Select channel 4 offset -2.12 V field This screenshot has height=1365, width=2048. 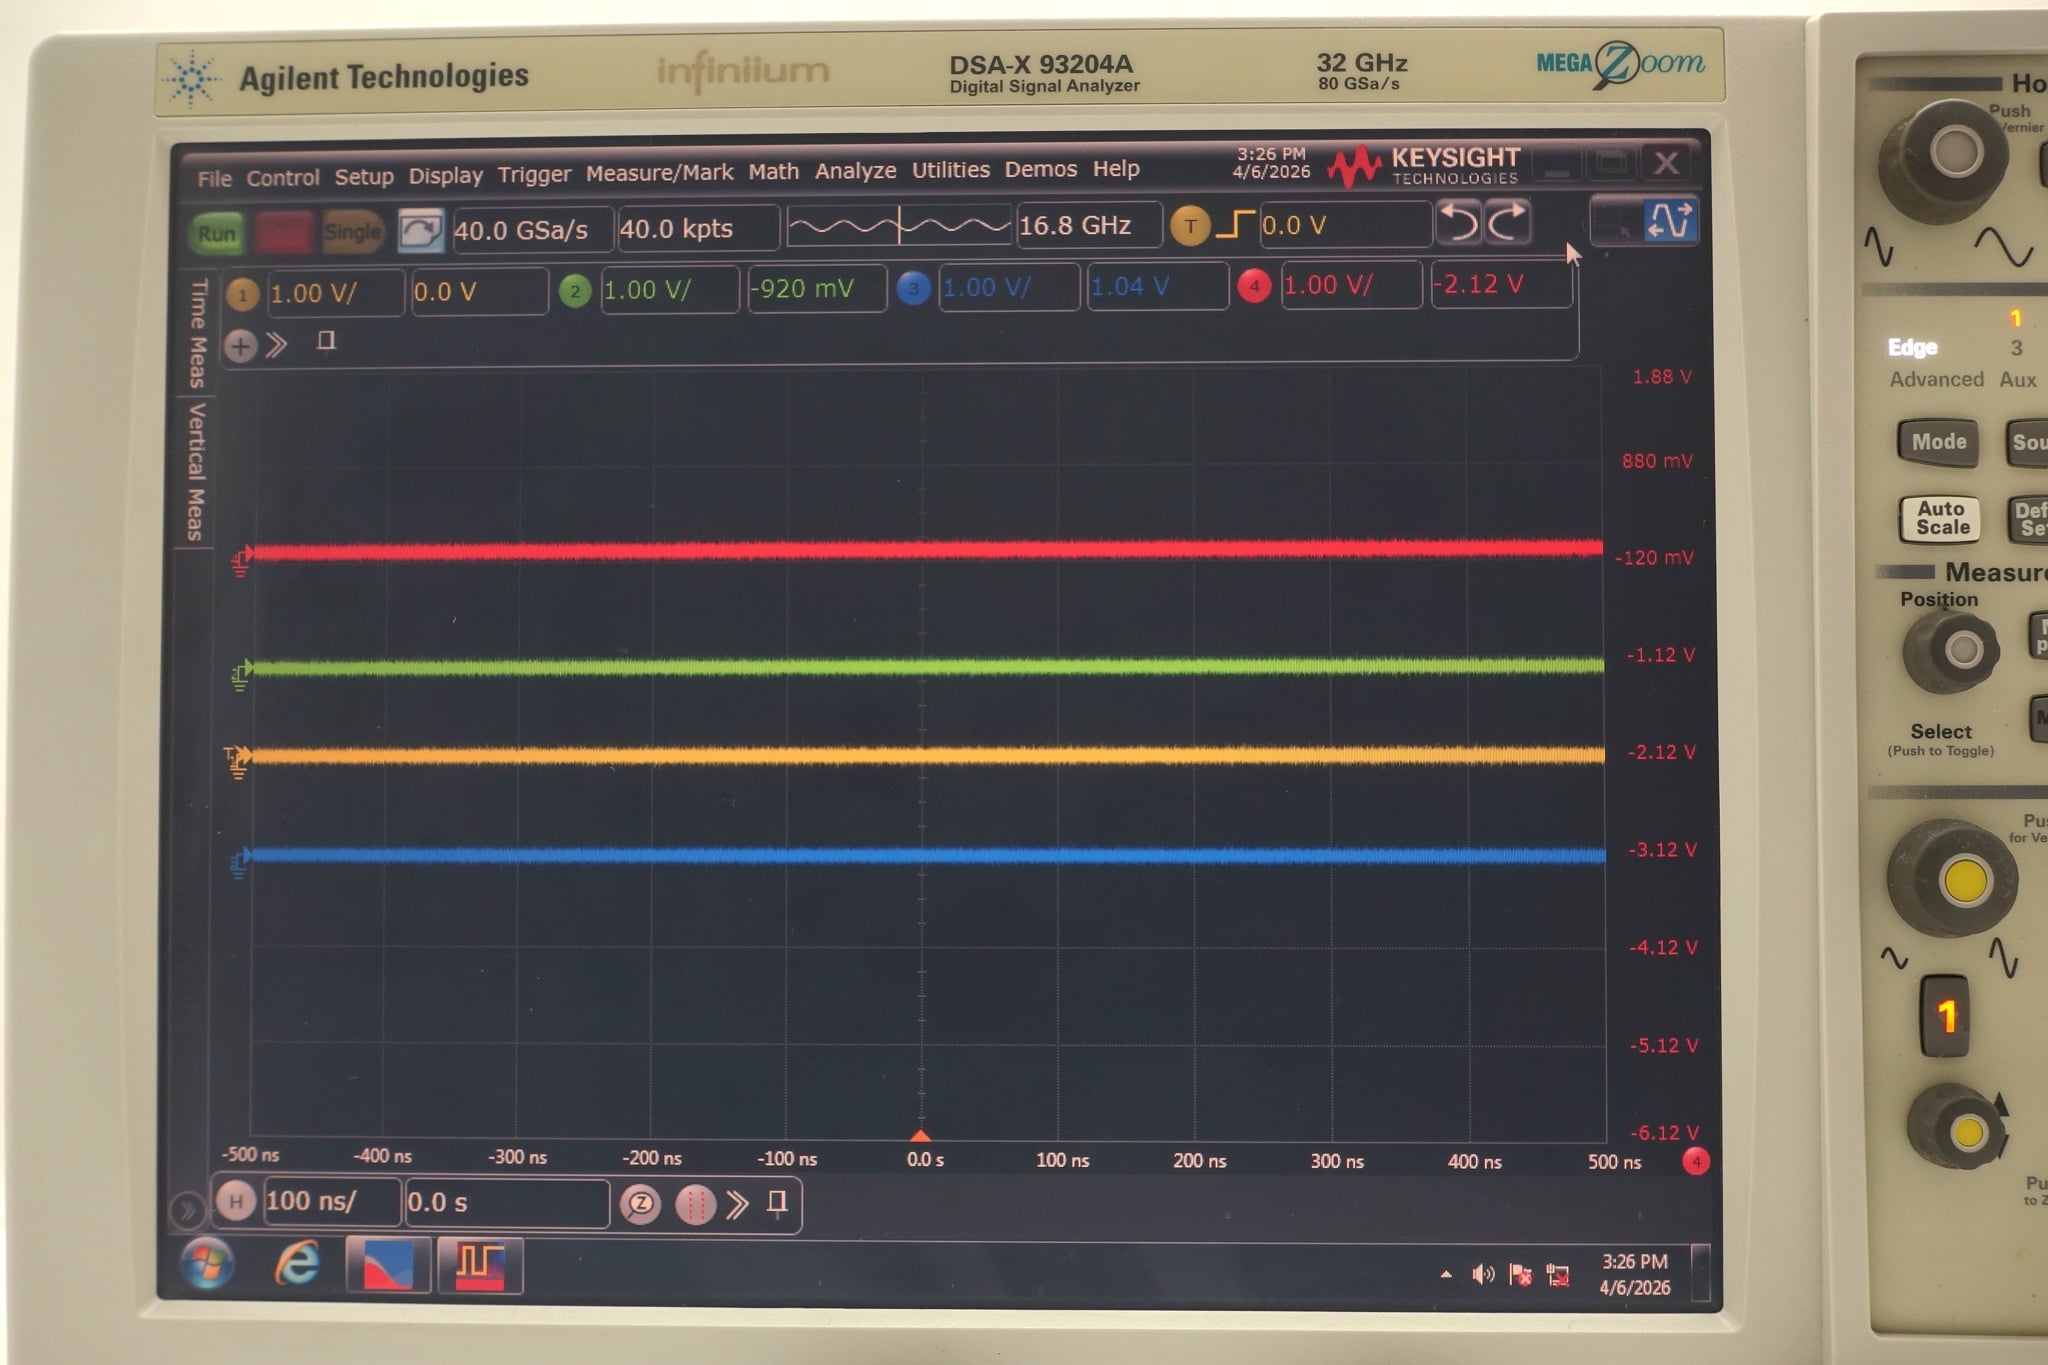click(x=1500, y=284)
